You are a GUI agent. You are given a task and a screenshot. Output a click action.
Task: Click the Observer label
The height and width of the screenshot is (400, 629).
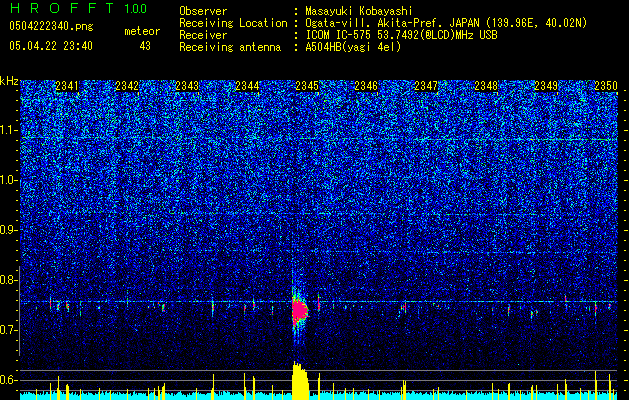[x=203, y=12]
